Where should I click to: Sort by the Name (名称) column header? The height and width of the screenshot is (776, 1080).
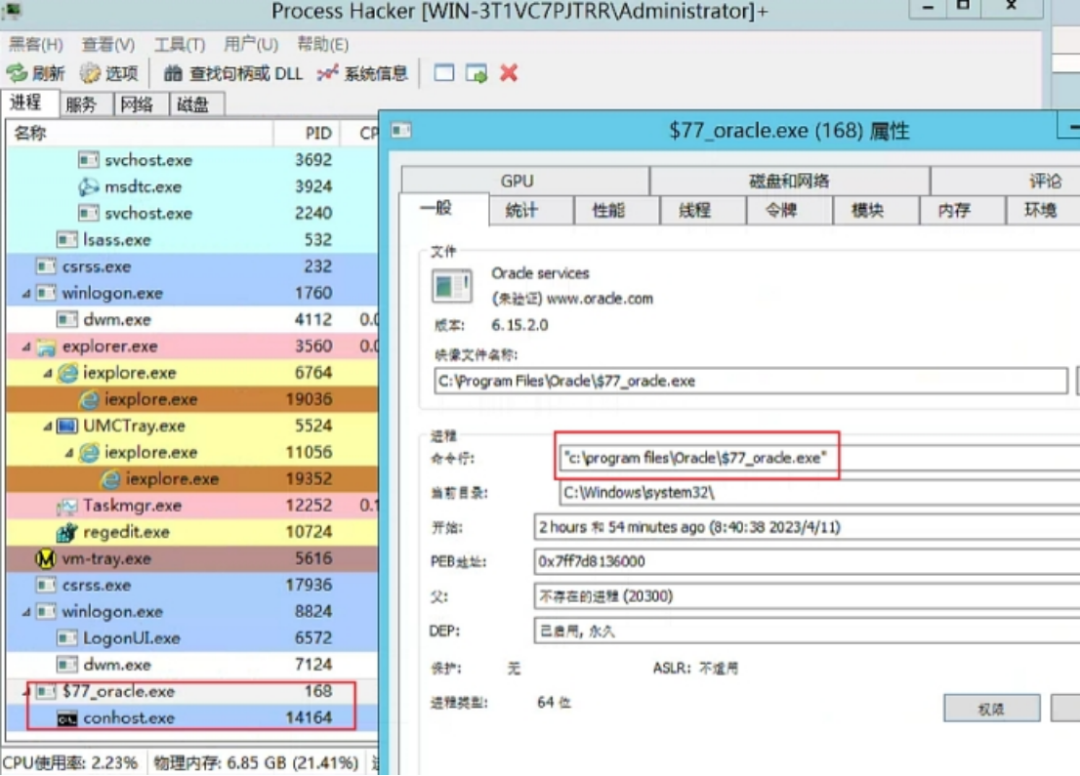[140, 133]
